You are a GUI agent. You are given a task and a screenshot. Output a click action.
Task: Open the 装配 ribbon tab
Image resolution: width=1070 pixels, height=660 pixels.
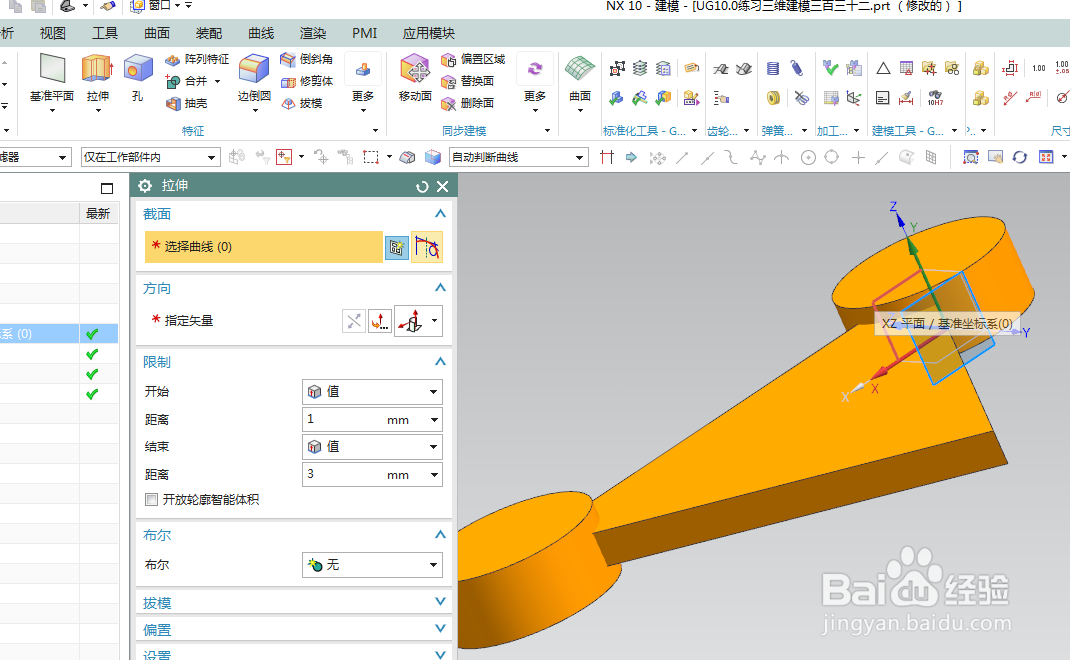(209, 33)
